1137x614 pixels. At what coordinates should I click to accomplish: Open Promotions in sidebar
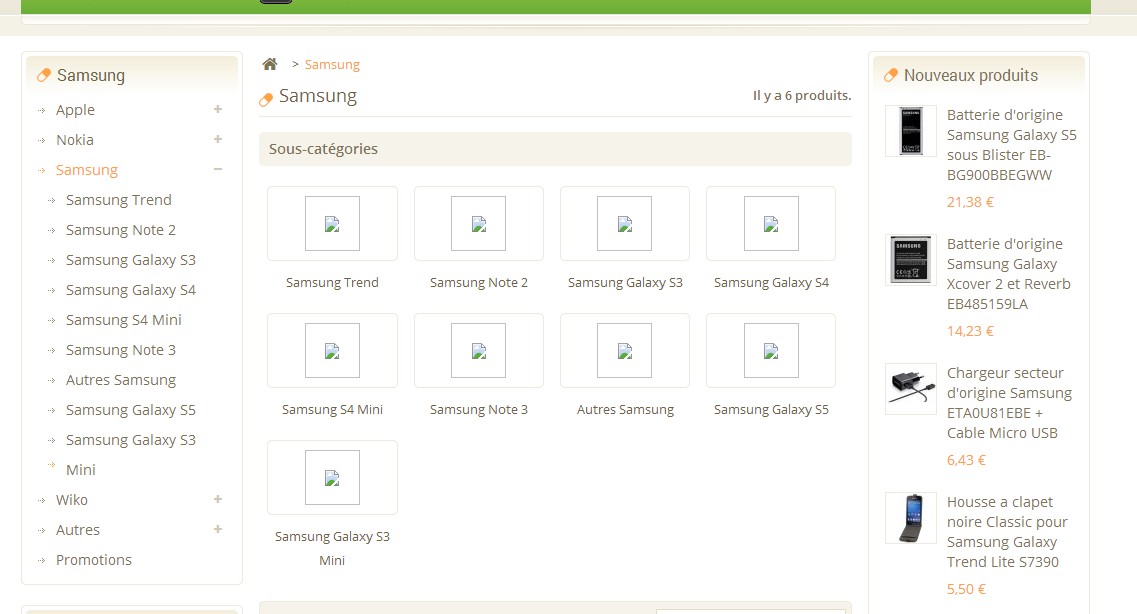[94, 560]
